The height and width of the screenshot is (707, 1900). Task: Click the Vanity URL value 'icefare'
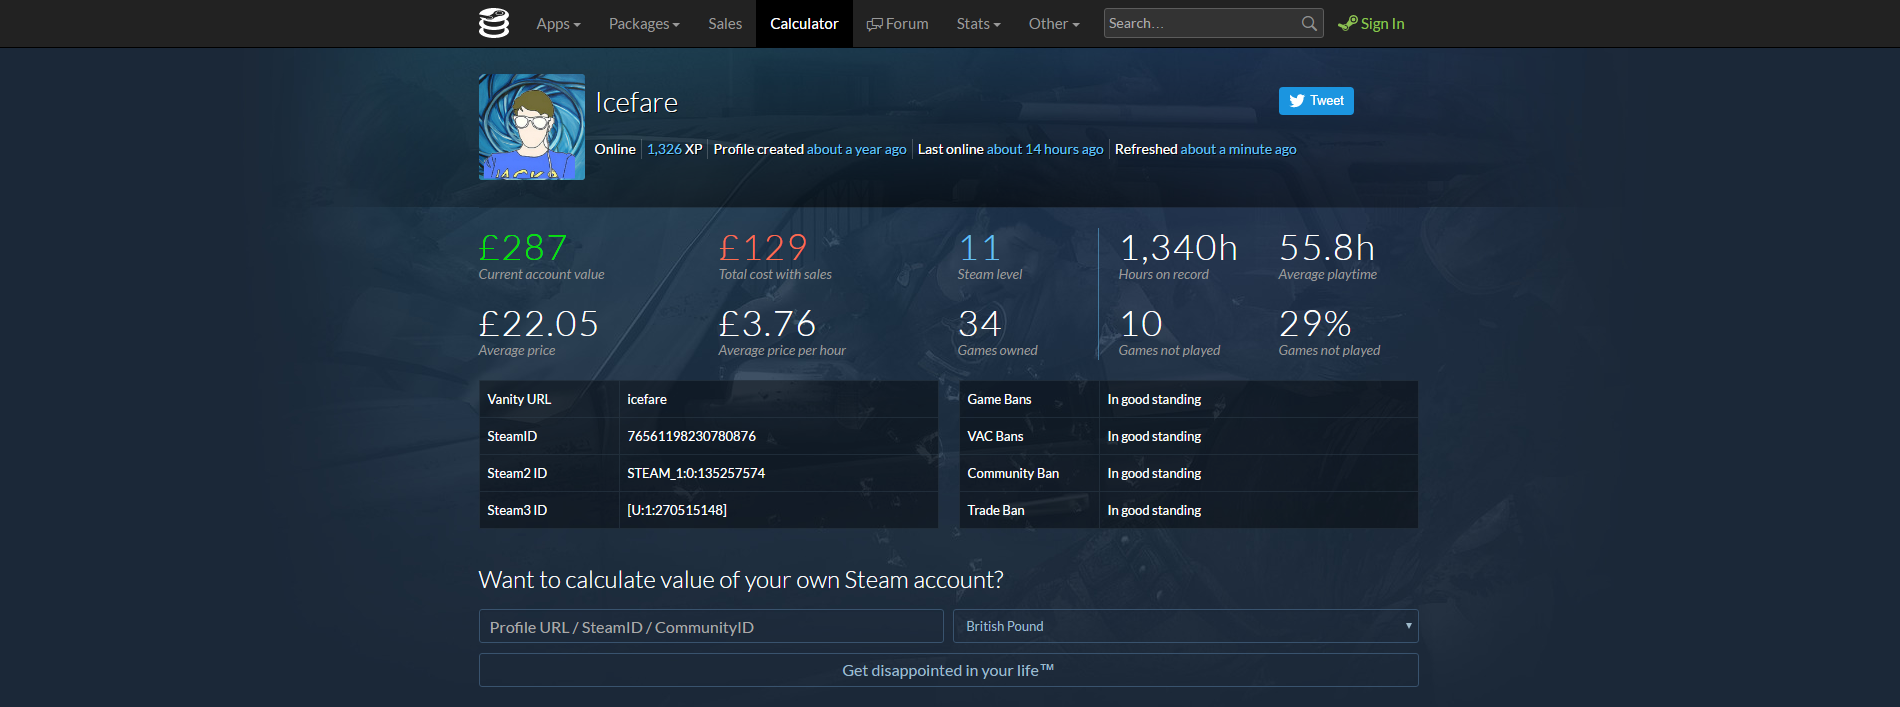pyautogui.click(x=647, y=399)
